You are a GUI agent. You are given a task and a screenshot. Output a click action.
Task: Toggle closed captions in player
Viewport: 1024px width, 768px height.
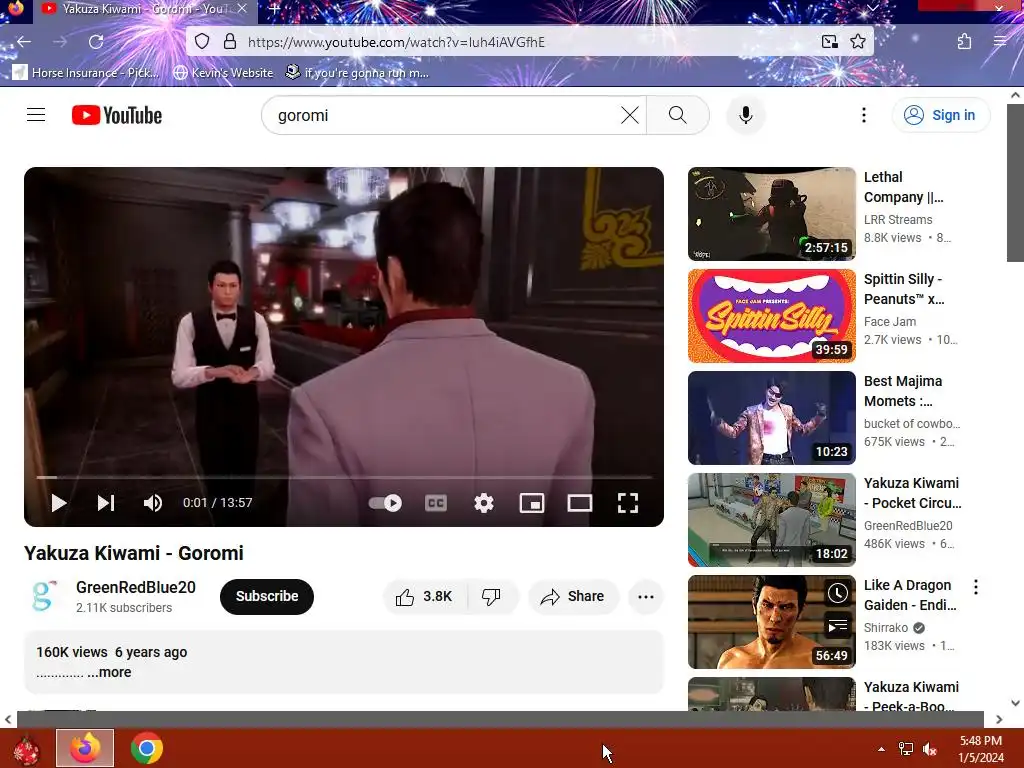click(436, 503)
